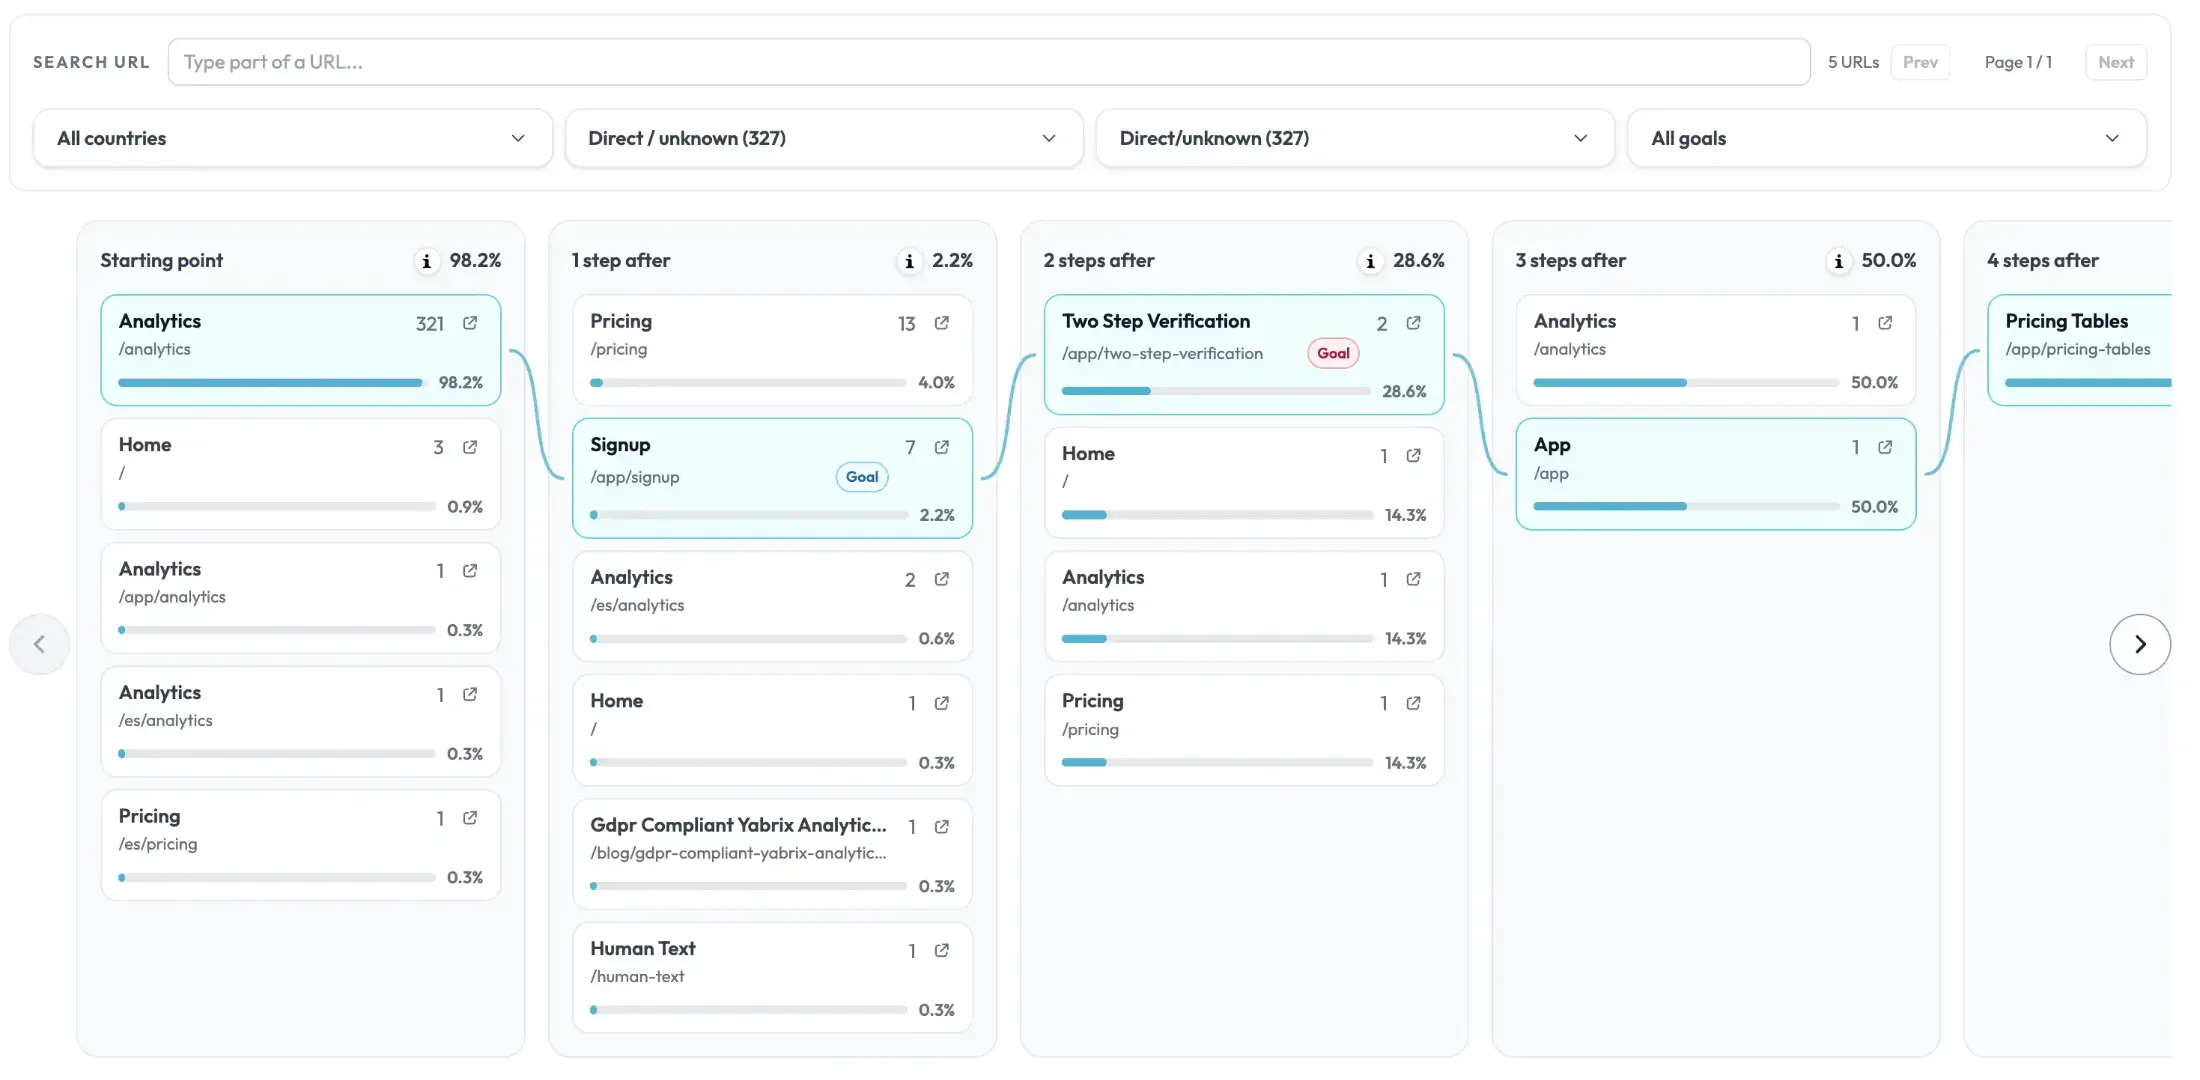Open external link on /es/pricing card
The height and width of the screenshot is (1080, 2200).
coord(470,818)
